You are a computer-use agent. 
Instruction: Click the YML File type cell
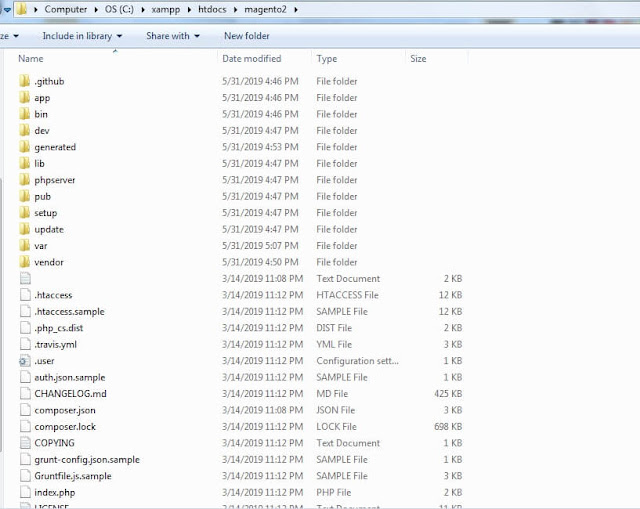tap(334, 344)
